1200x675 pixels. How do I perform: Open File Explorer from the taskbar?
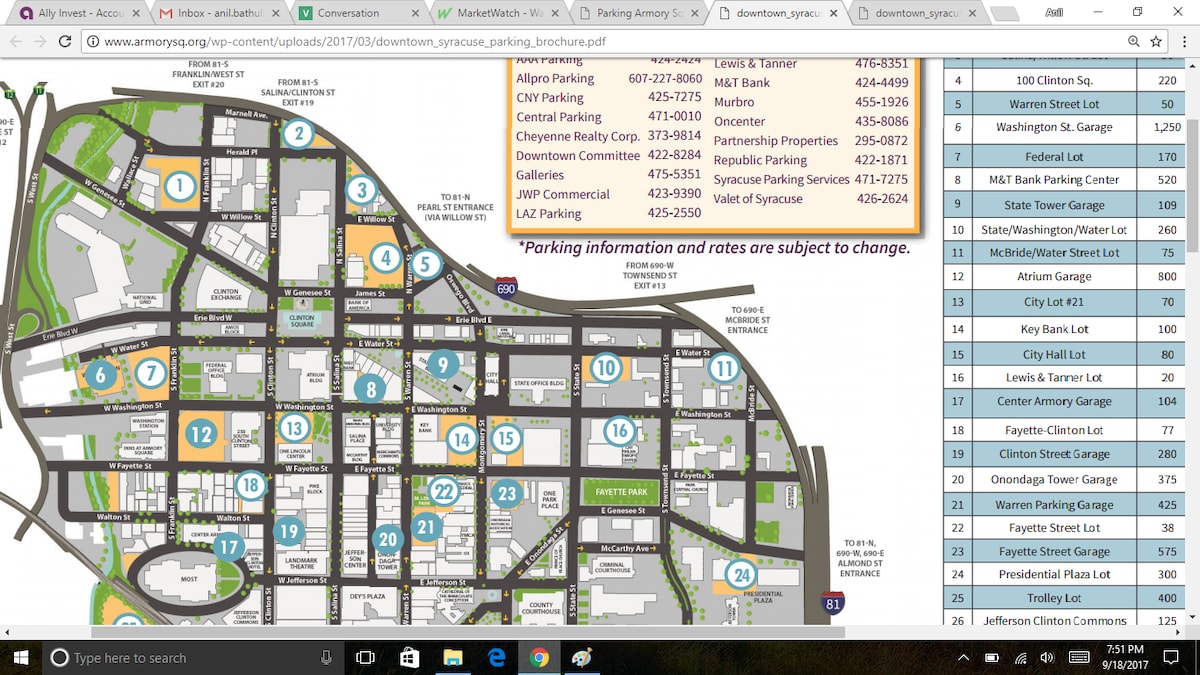[453, 657]
